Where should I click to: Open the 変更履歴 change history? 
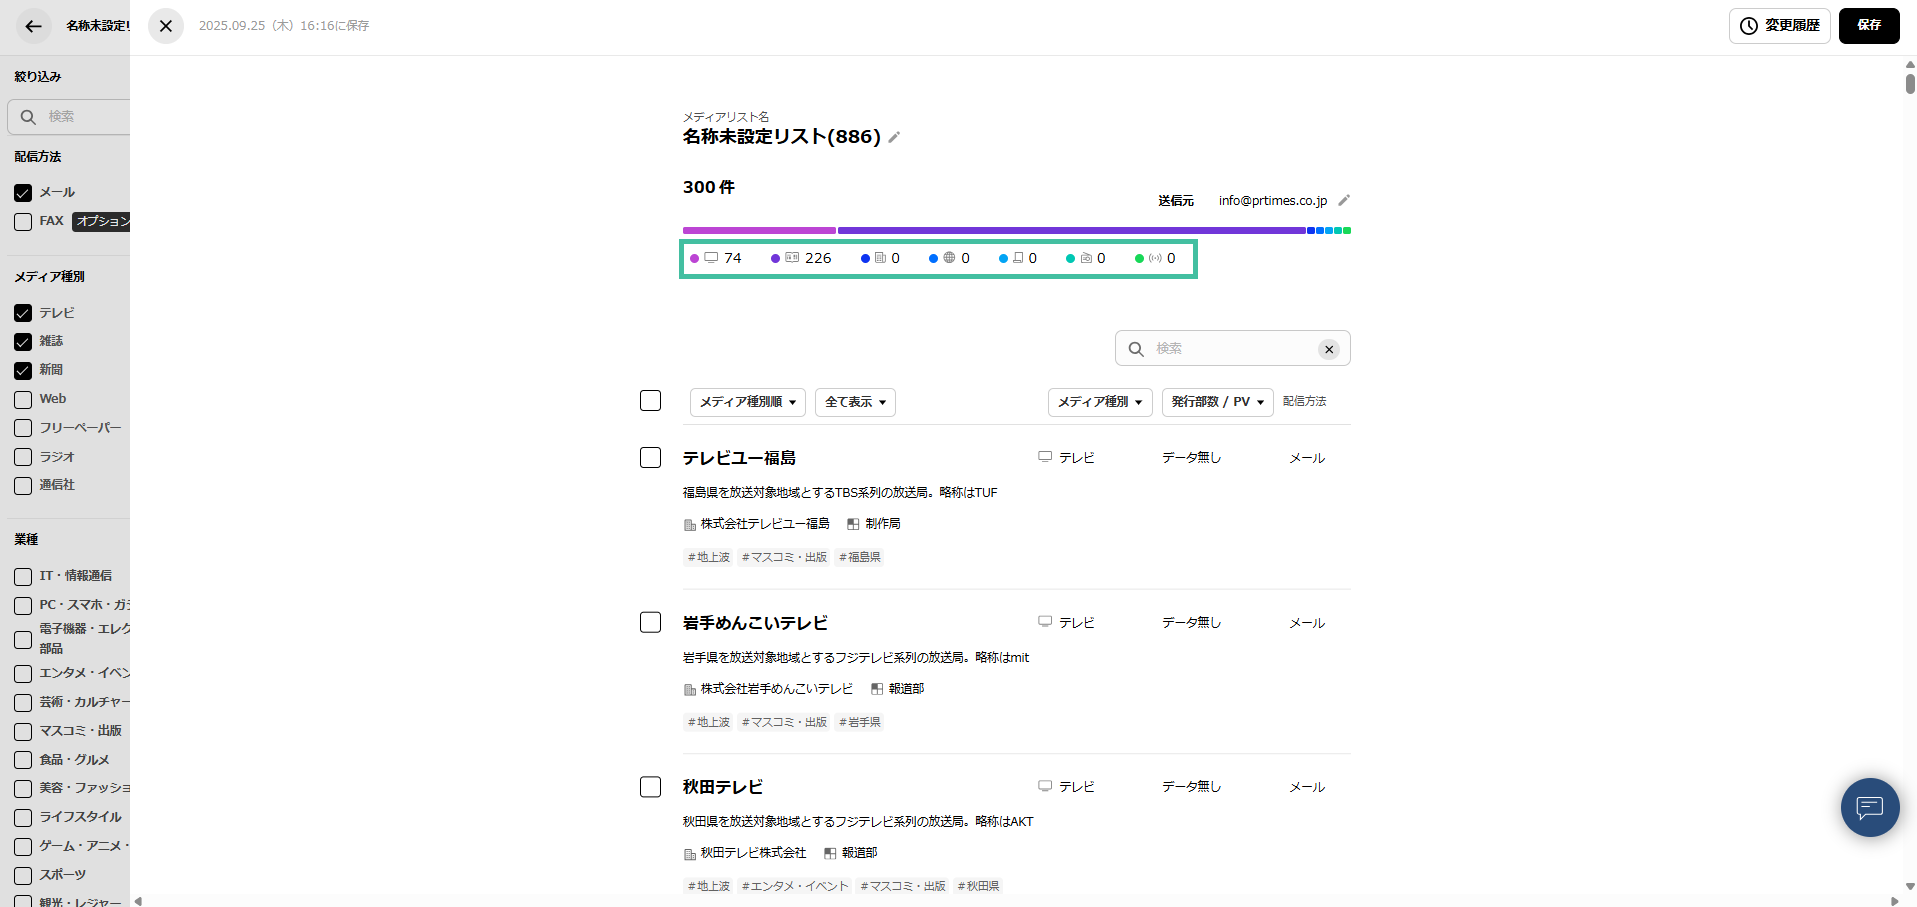[x=1779, y=26]
